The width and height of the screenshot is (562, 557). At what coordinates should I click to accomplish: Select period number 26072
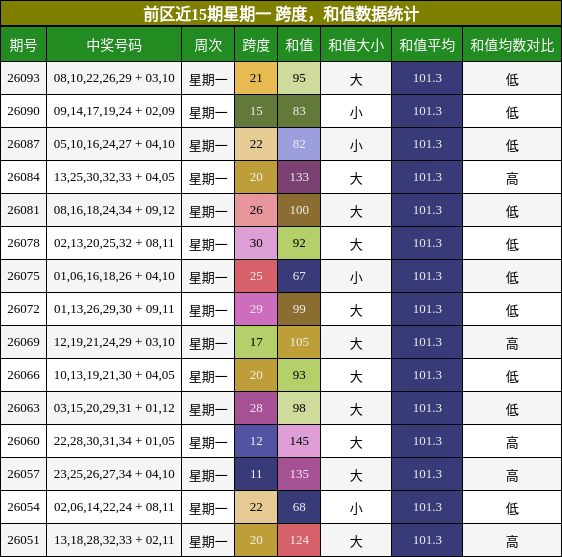tap(23, 309)
